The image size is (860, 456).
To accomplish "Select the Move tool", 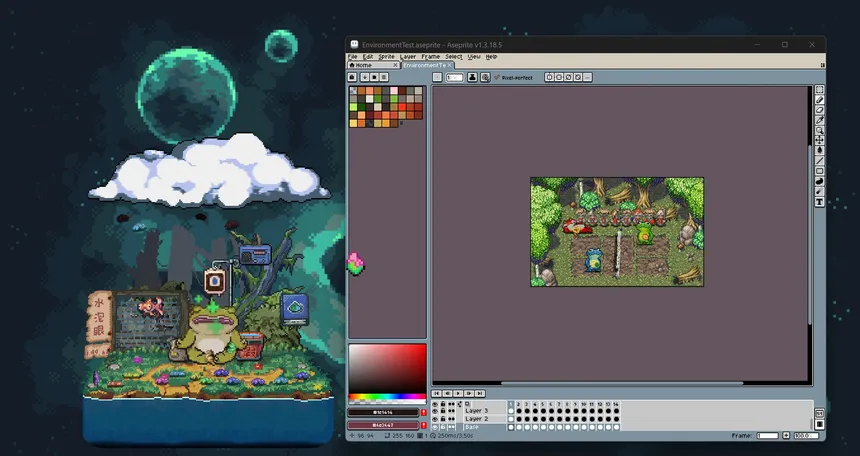I will point(819,140).
